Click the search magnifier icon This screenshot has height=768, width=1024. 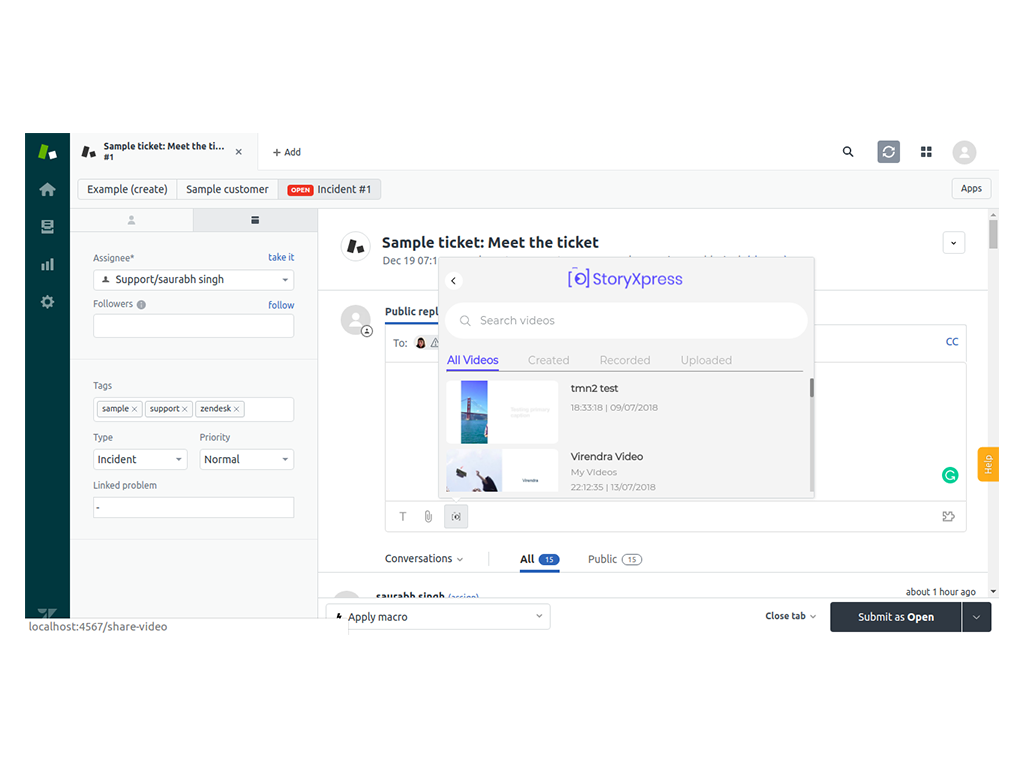pos(848,152)
